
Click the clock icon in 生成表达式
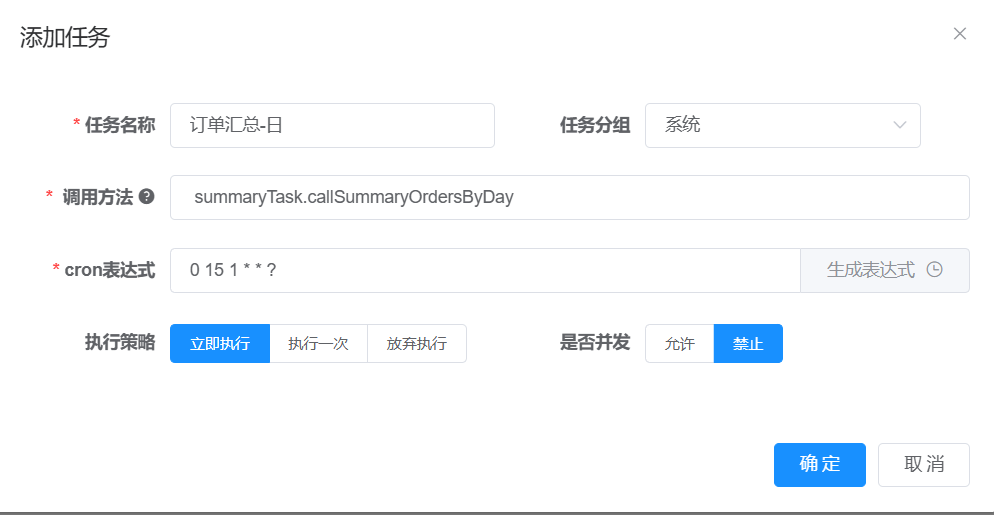click(x=935, y=270)
